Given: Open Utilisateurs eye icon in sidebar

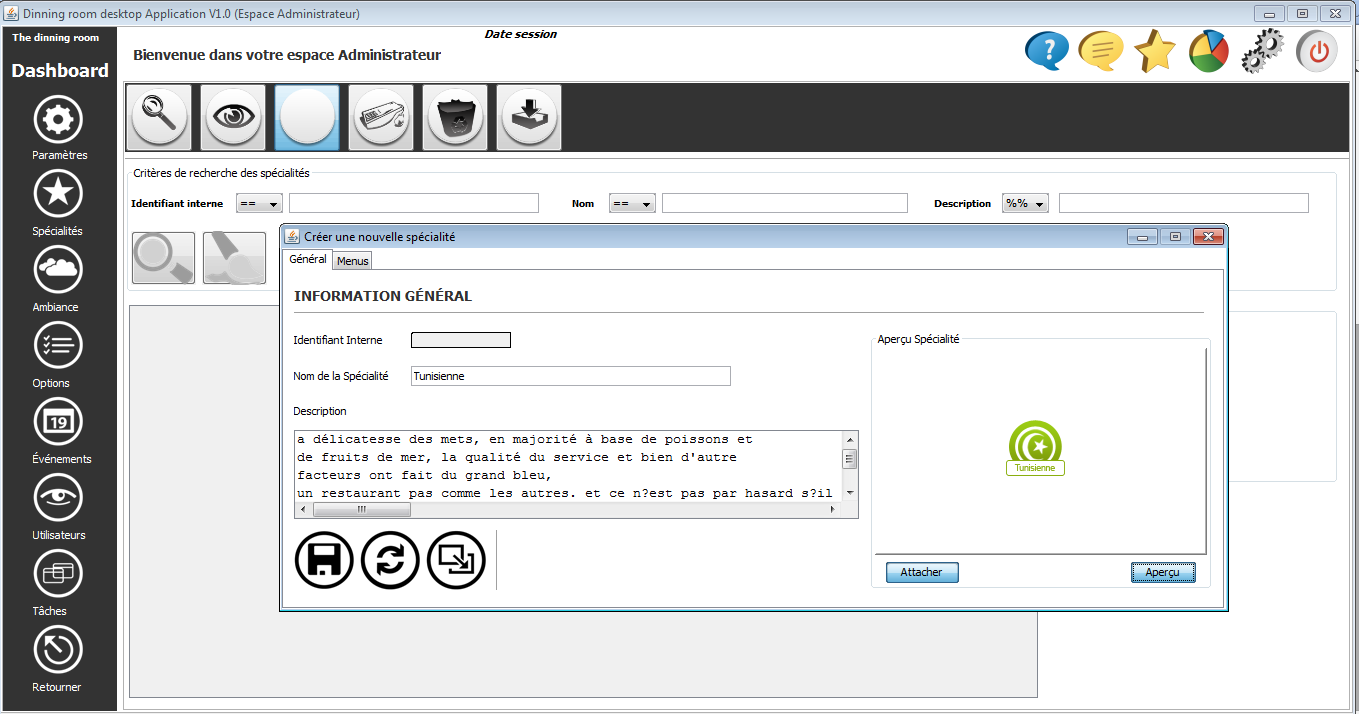Looking at the screenshot, I should point(58,498).
